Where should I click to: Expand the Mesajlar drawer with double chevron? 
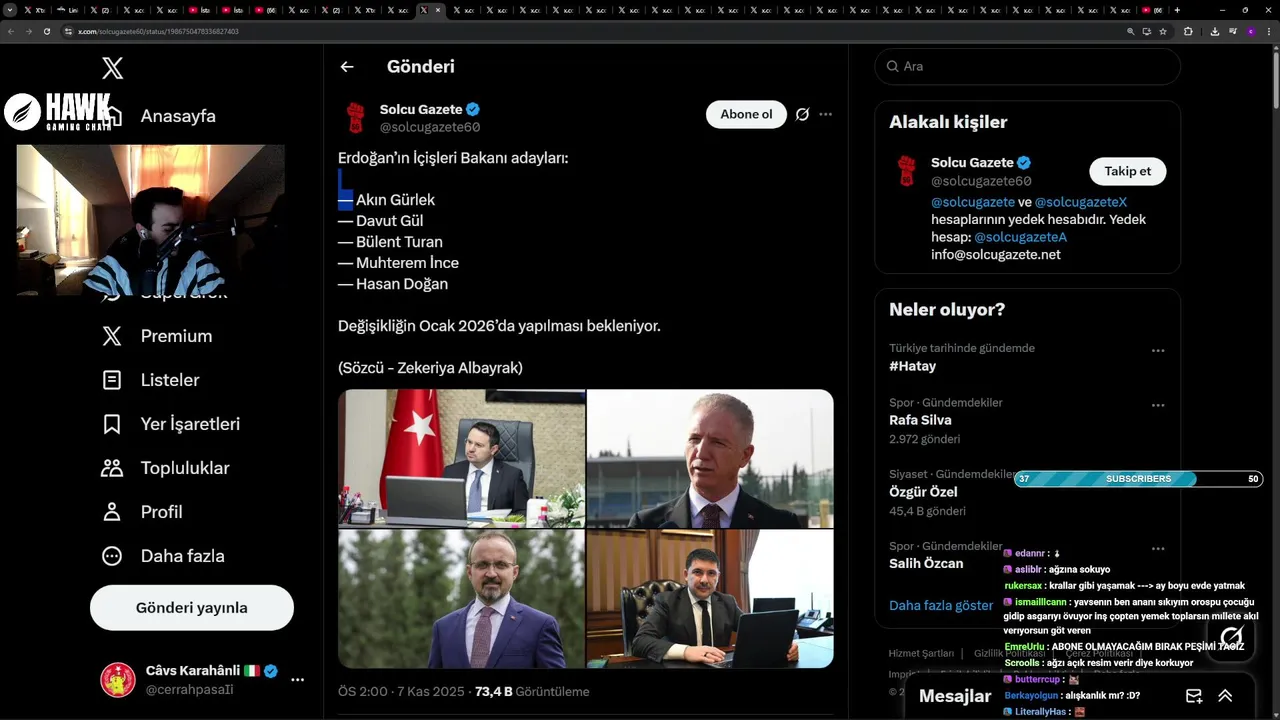tap(1225, 696)
